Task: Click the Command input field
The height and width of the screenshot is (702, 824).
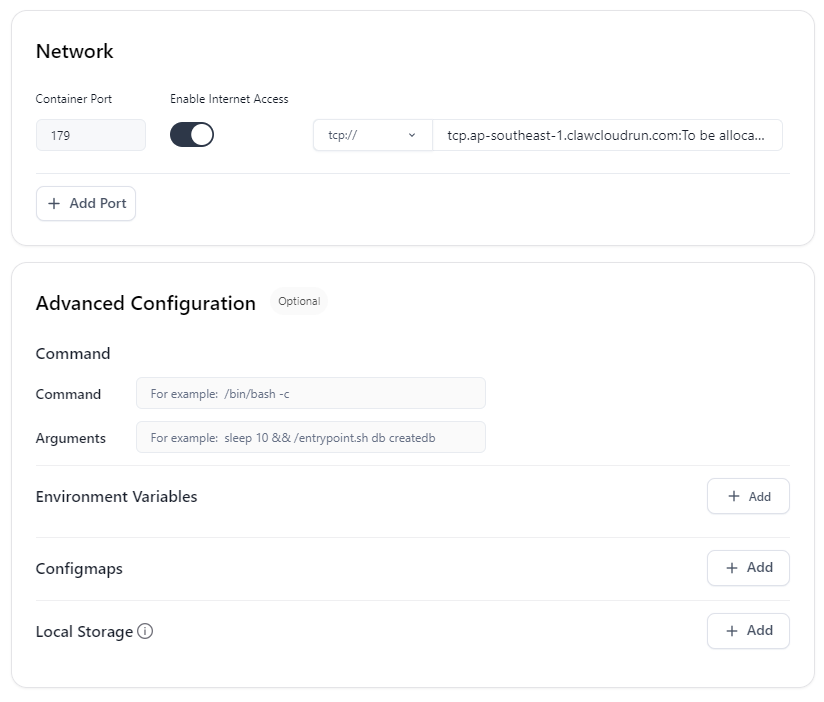Action: pyautogui.click(x=311, y=393)
